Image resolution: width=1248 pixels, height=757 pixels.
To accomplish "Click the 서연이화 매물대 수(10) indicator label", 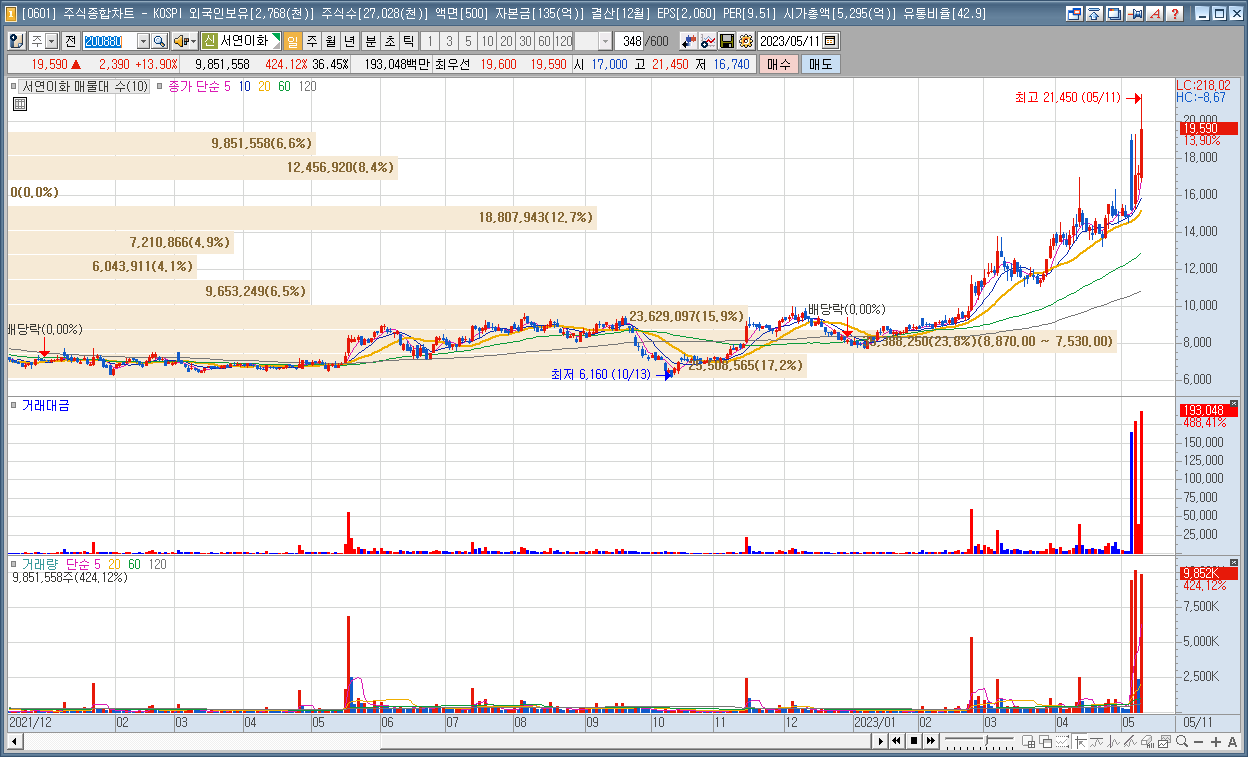I will point(85,87).
